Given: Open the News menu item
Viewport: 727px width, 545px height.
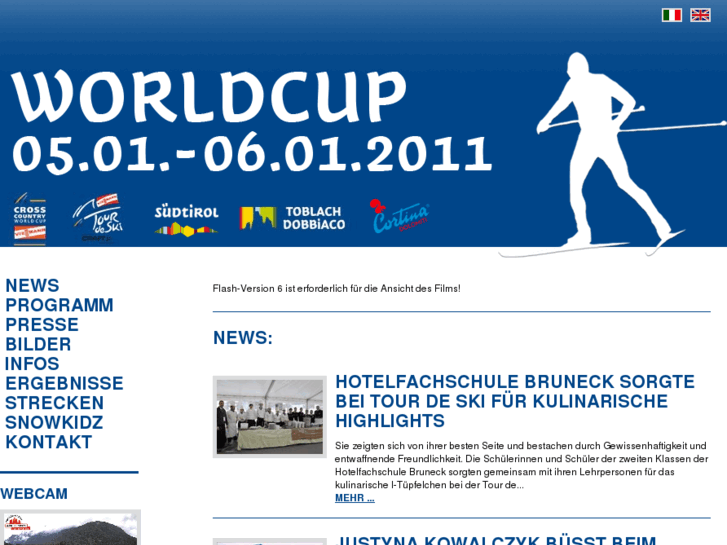Looking at the screenshot, I should click(32, 285).
